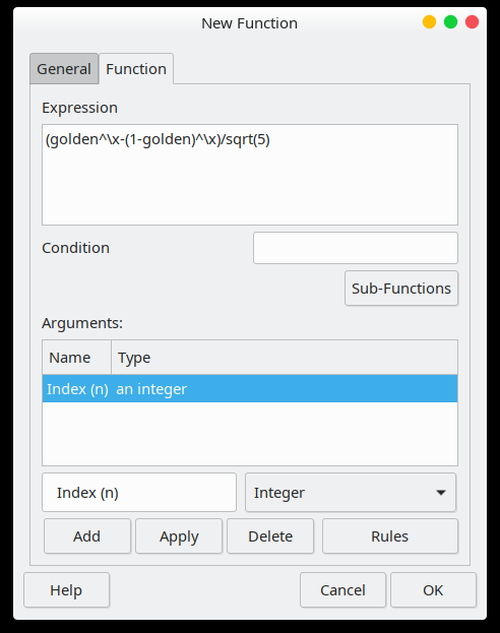Screen dimensions: 500x633
Task: Click inside the Expression text area
Action: point(250,174)
